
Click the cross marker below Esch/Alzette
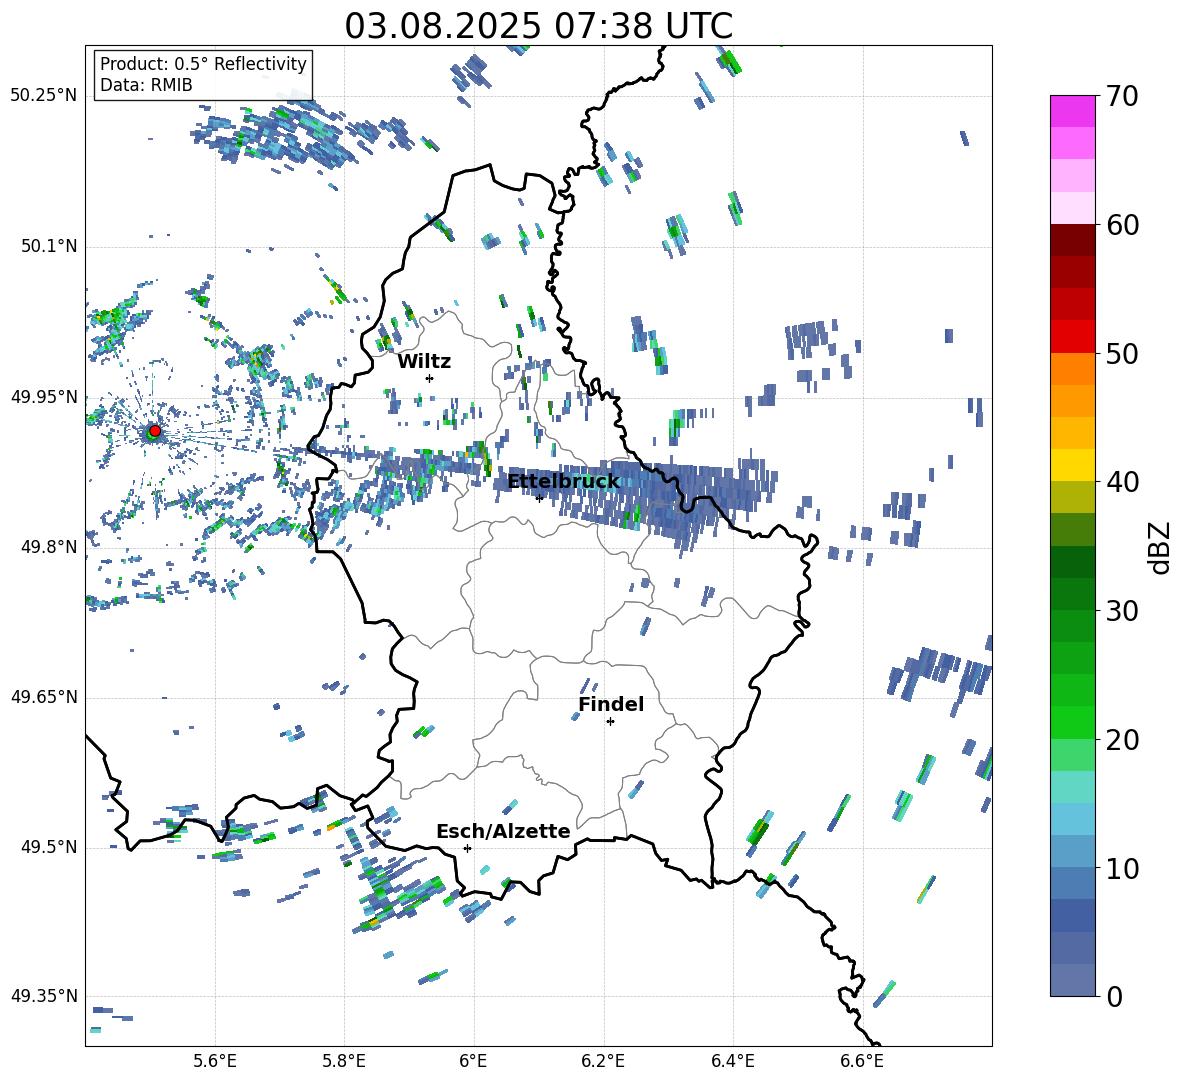pos(467,848)
